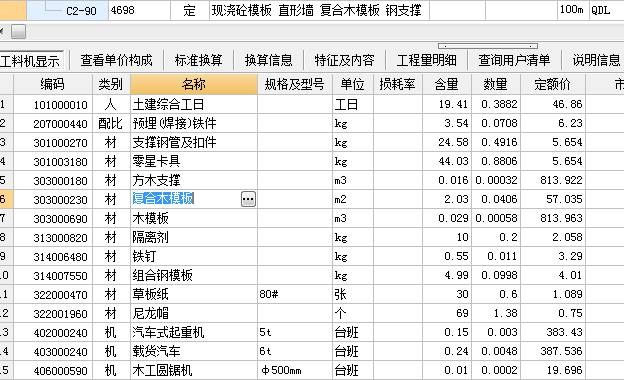Click the 含量 column header
The height and width of the screenshot is (380, 624).
447,84
